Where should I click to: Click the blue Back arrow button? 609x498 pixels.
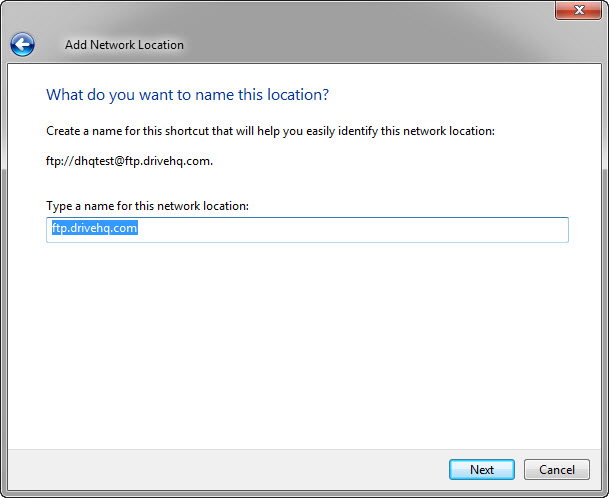pos(22,44)
